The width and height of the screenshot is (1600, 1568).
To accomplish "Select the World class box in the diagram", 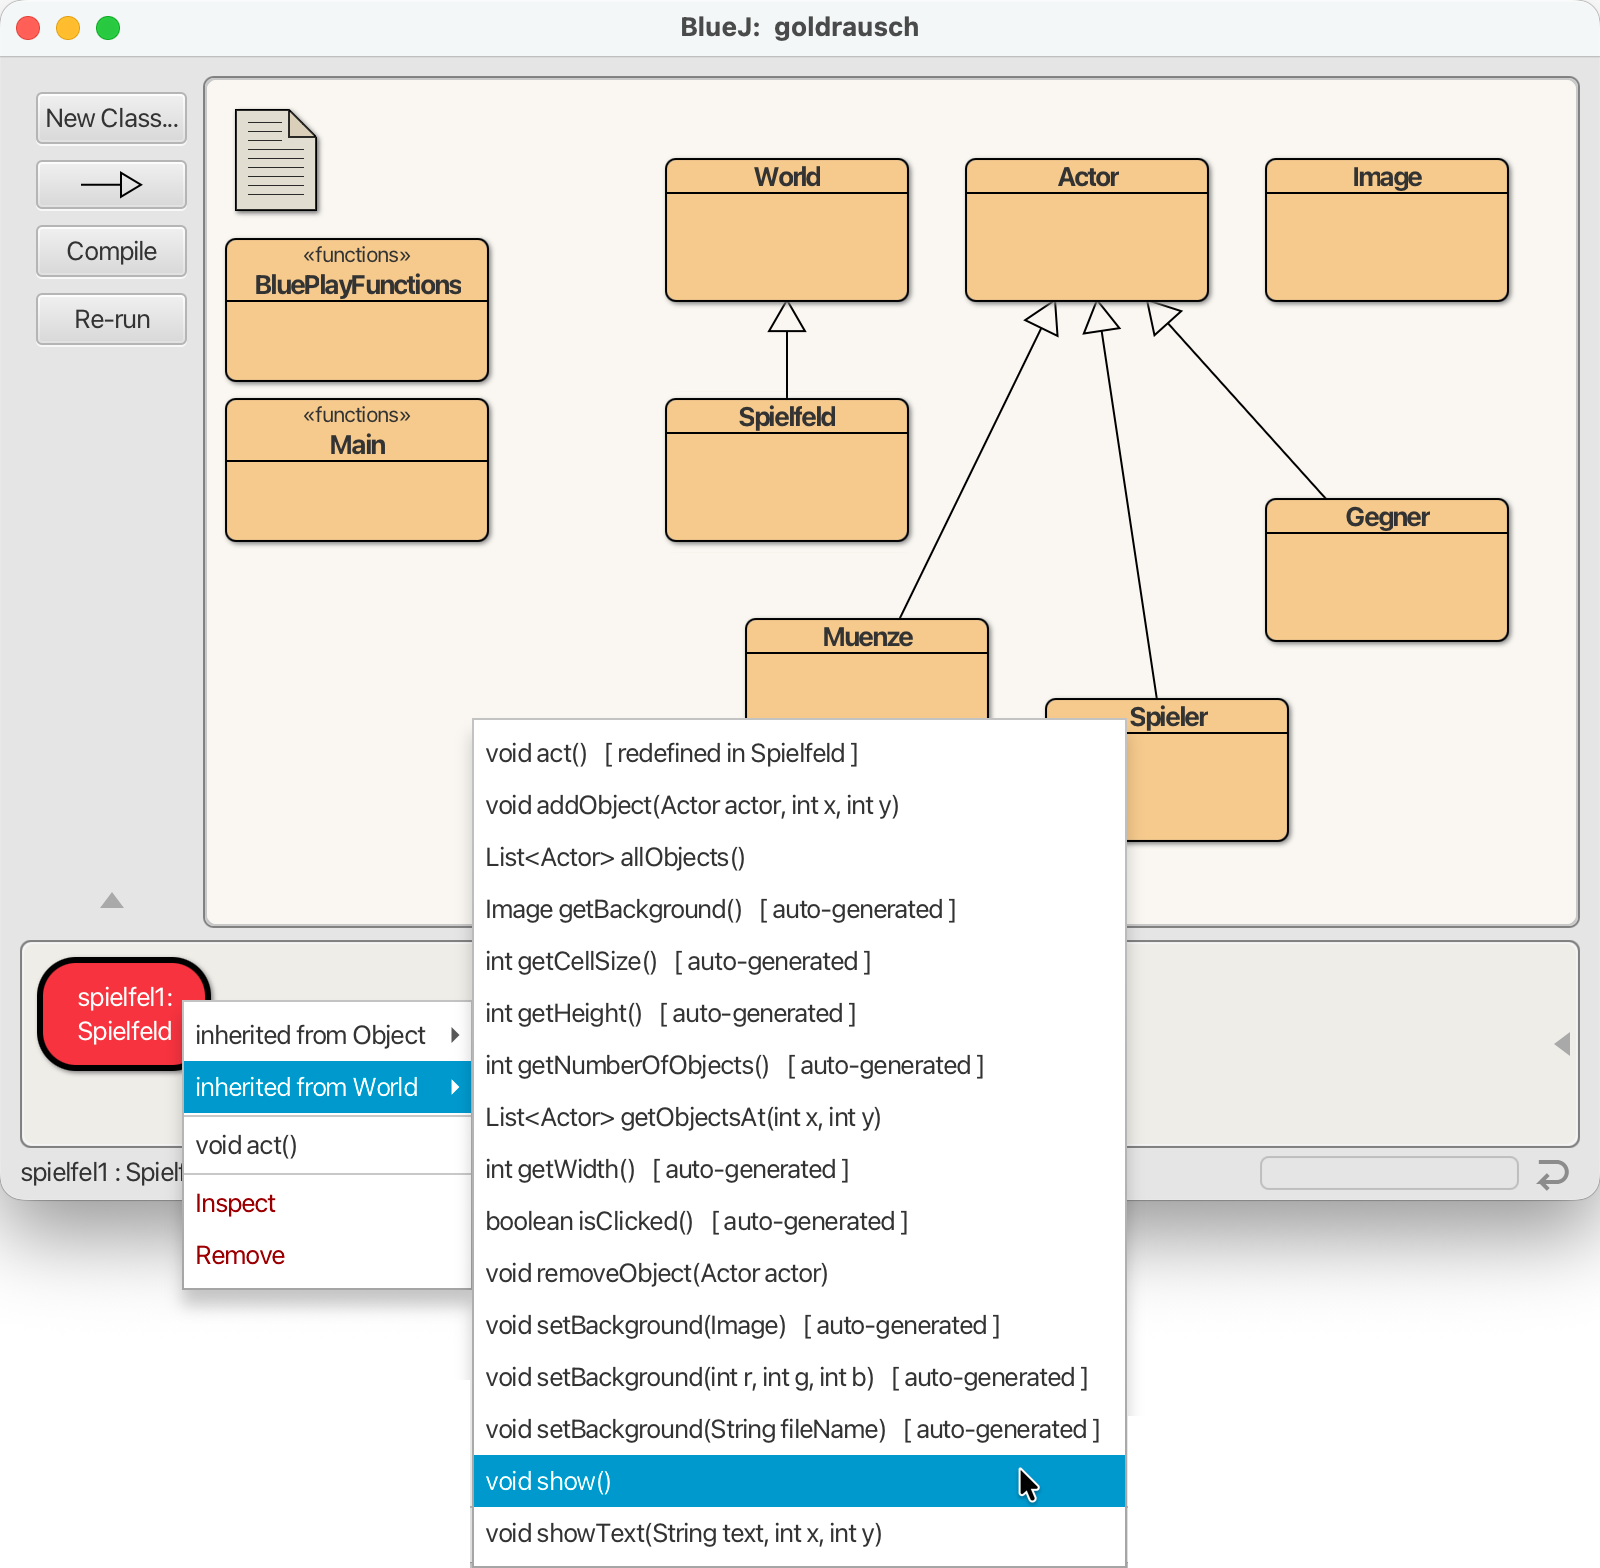I will (787, 230).
